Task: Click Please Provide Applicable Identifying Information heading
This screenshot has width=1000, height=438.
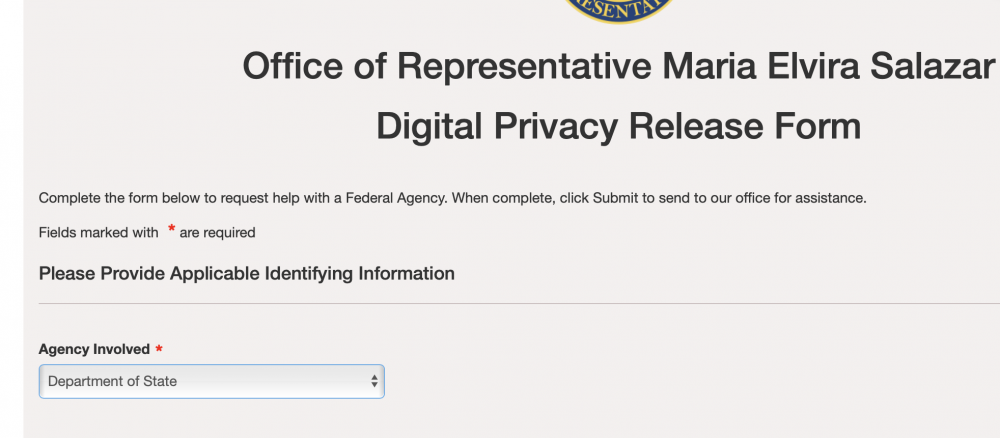Action: coord(247,274)
